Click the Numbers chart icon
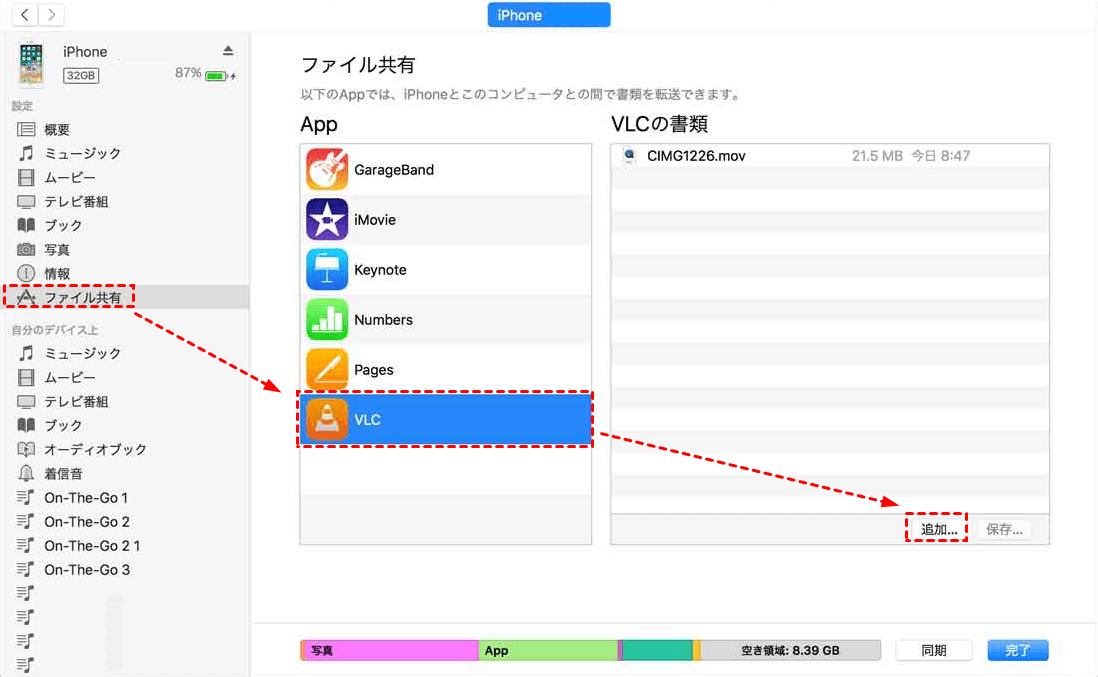This screenshot has width=1098, height=677. [326, 319]
